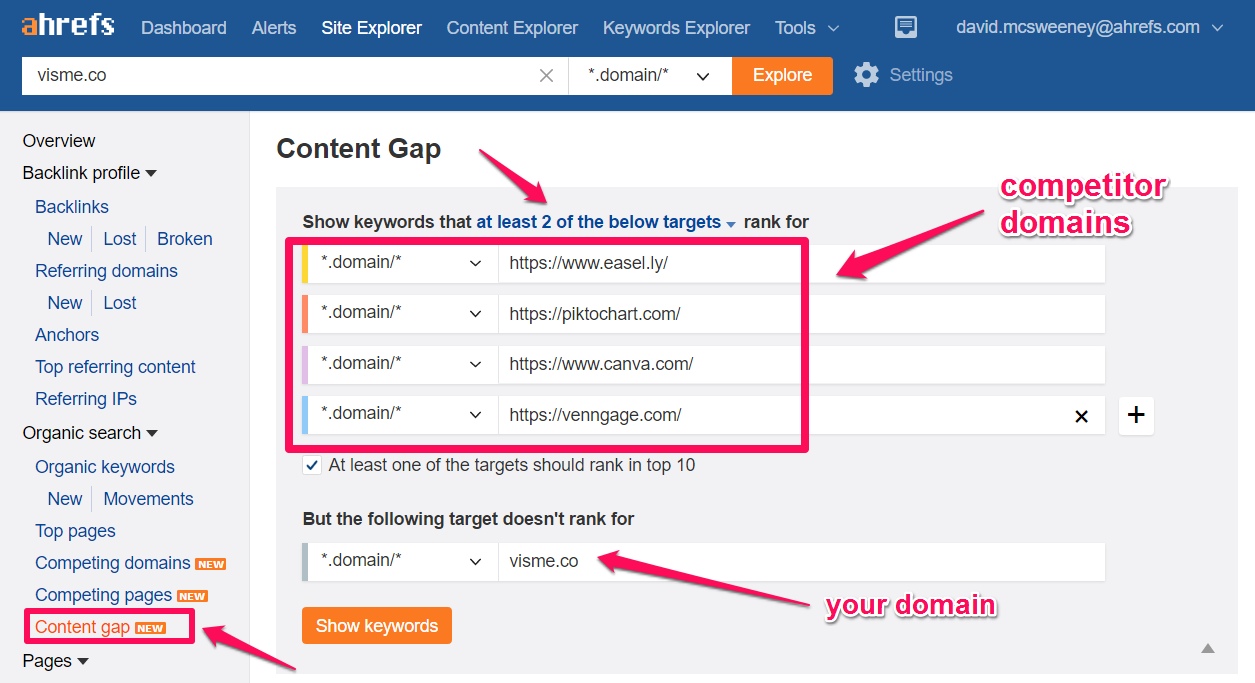Click the Settings gear icon

(x=866, y=75)
